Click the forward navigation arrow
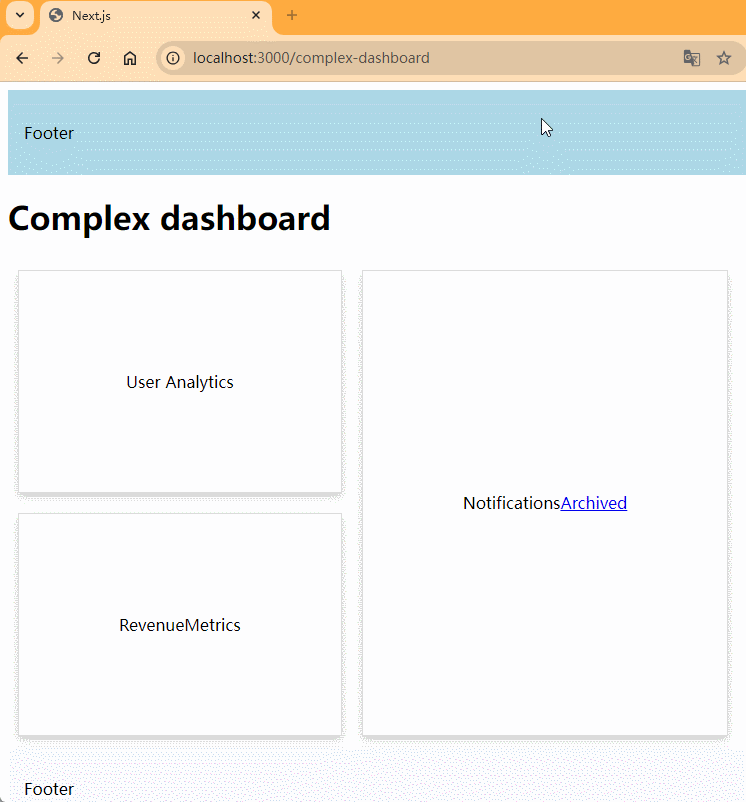Screen dimensions: 746x802 pos(58,58)
